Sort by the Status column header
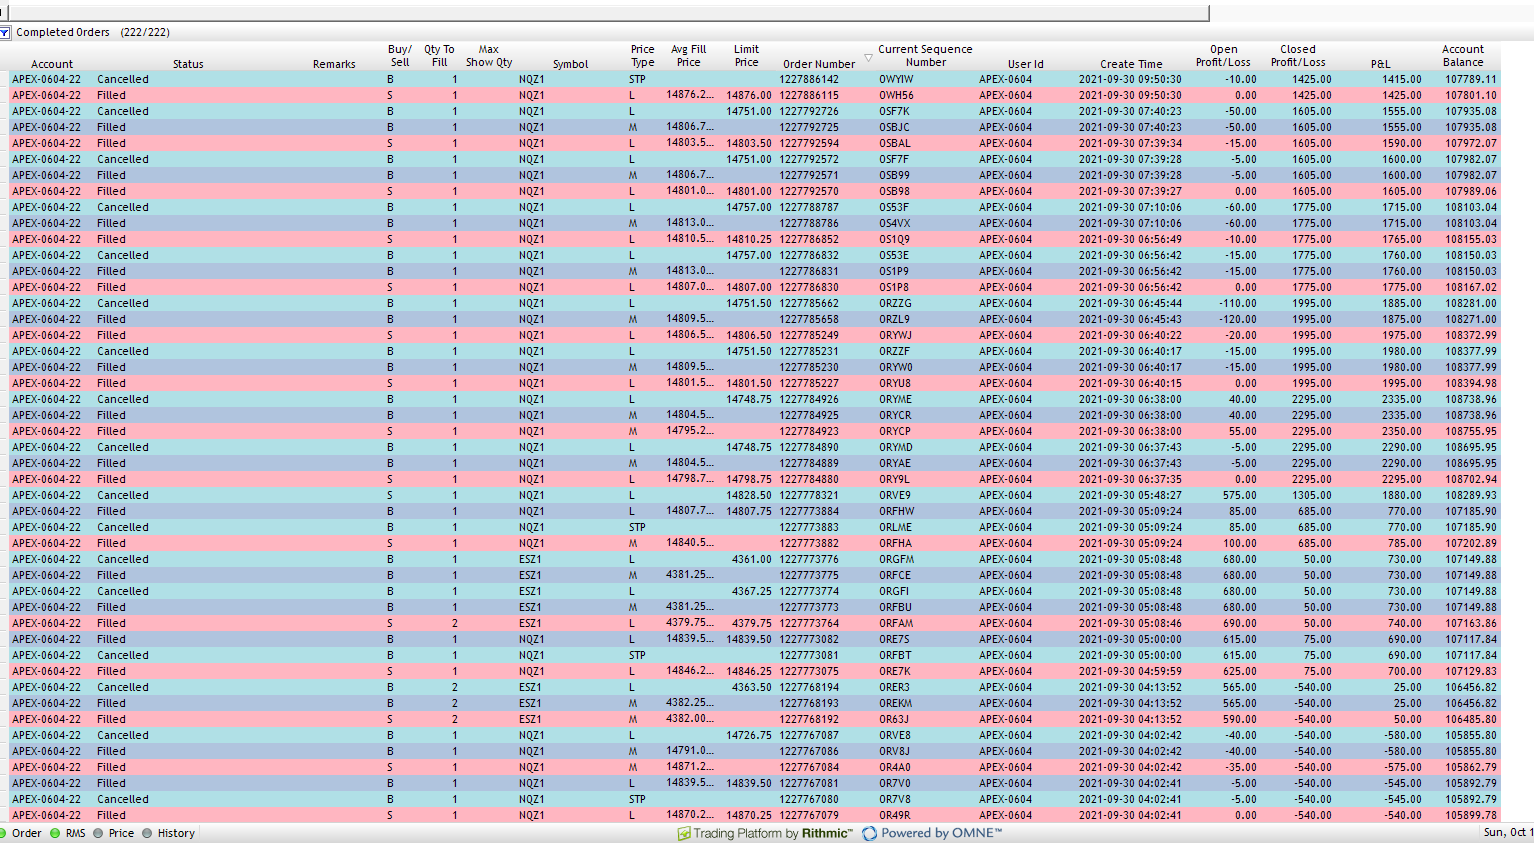This screenshot has width=1534, height=843. pyautogui.click(x=188, y=64)
